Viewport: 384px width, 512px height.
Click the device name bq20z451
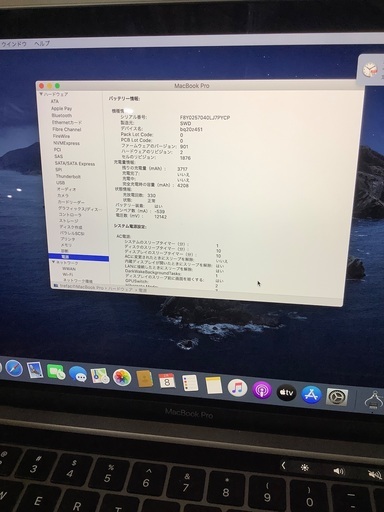(191, 129)
